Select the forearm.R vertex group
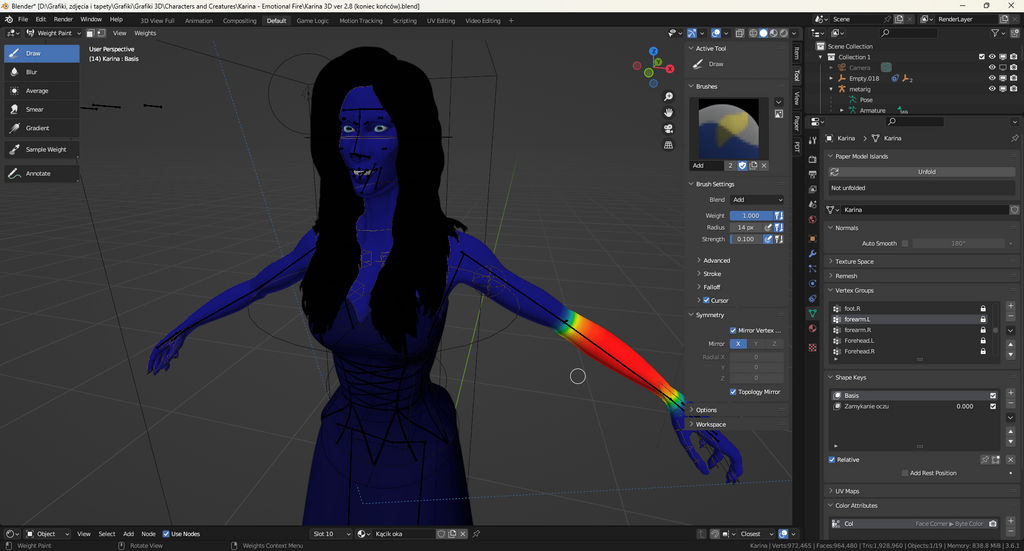This screenshot has height=551, width=1024. click(x=860, y=330)
